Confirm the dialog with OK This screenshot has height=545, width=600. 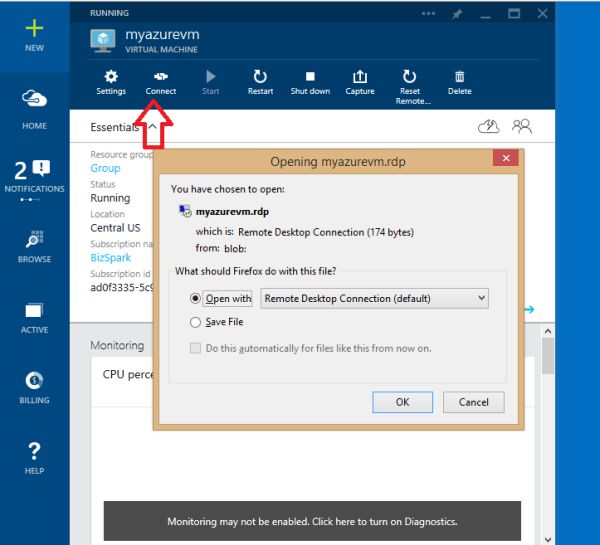pyautogui.click(x=403, y=402)
